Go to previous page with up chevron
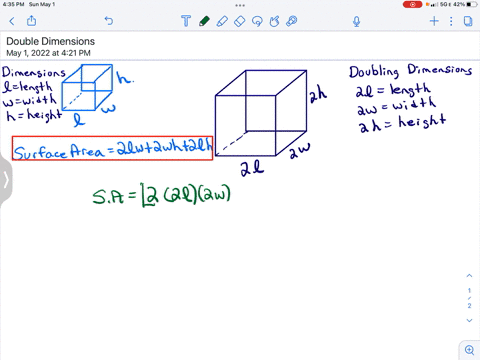 tap(469, 276)
